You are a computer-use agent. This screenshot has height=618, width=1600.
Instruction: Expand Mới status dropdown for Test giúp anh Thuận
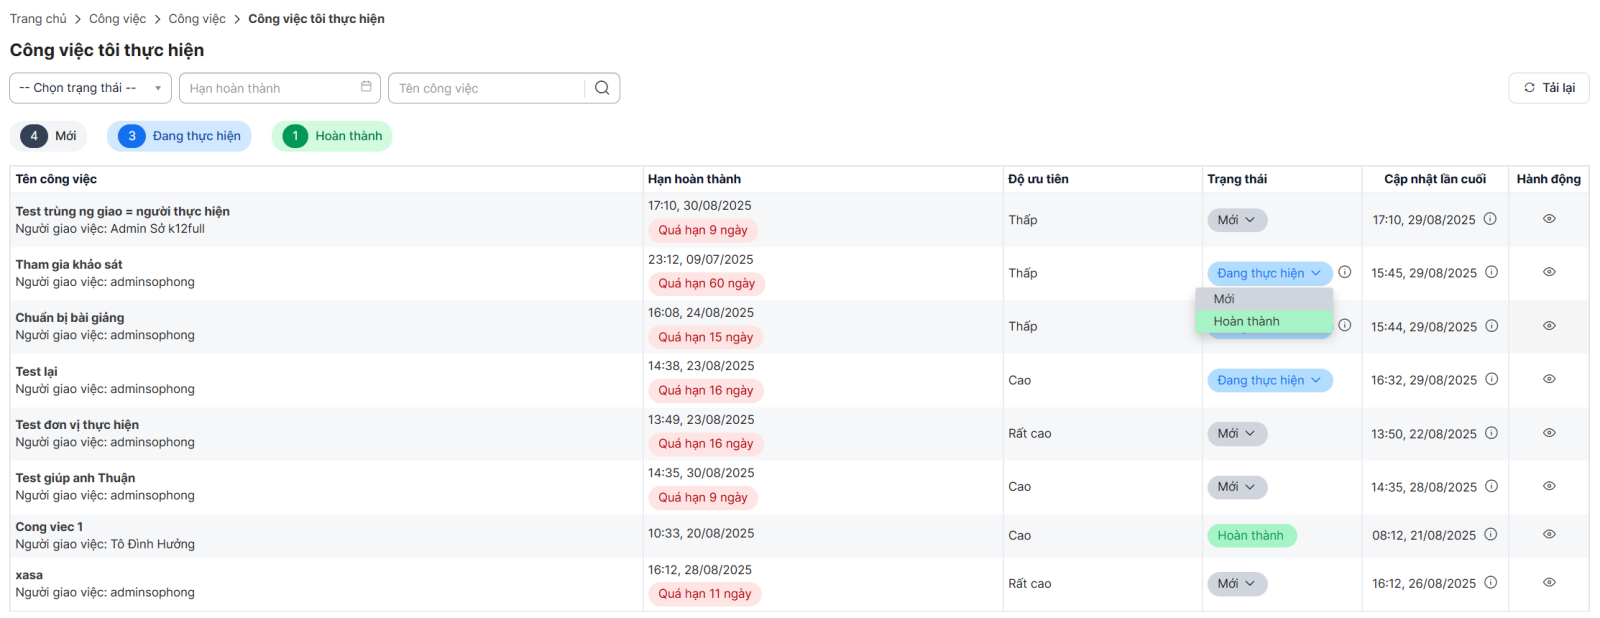click(1237, 487)
